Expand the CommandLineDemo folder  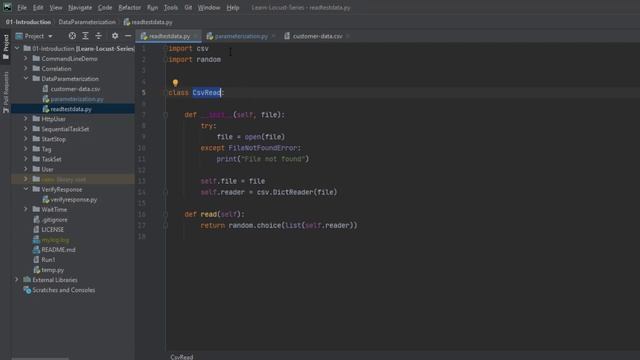pyautogui.click(x=26, y=58)
